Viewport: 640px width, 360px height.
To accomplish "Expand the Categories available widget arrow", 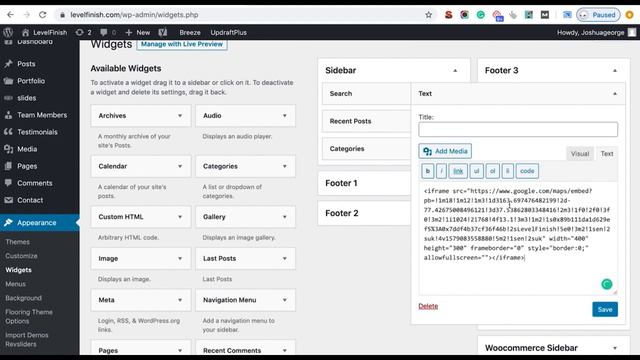I will [x=284, y=167].
